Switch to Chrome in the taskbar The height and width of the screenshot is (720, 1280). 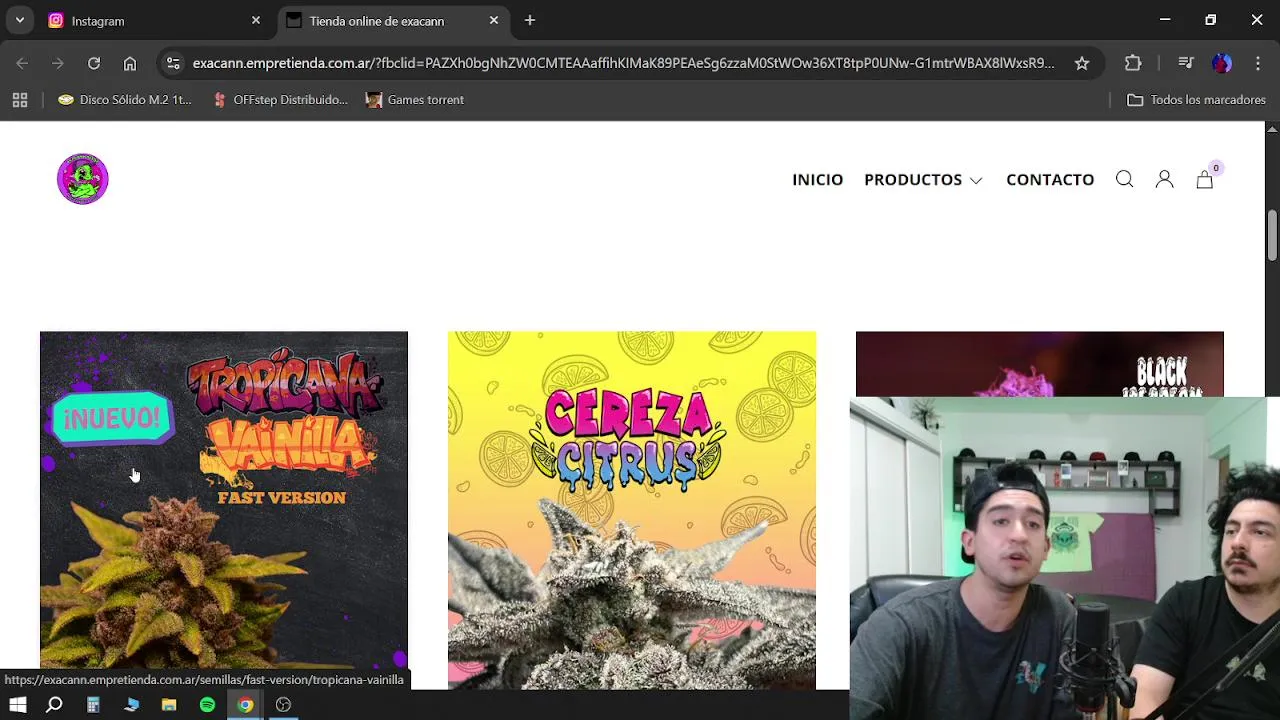245,705
